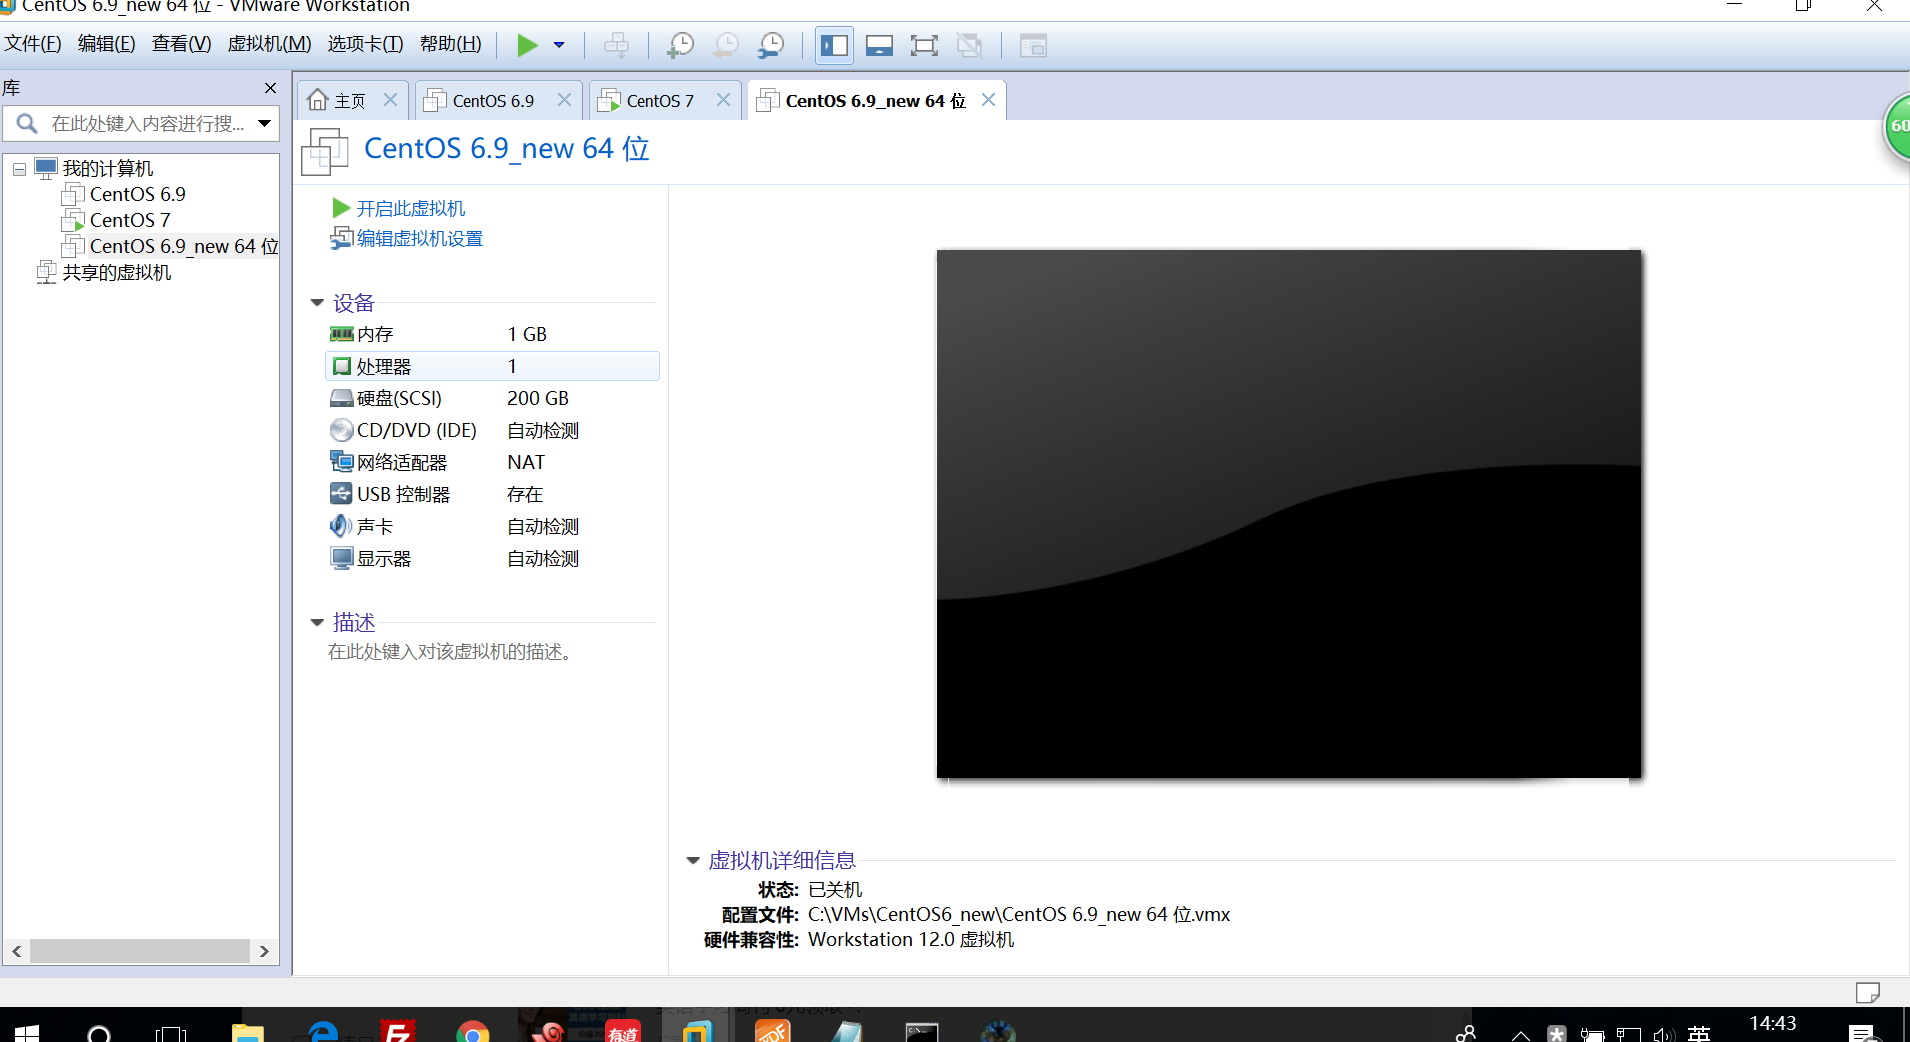The image size is (1910, 1042).
Task: Click the 内存 memory device icon
Action: point(341,334)
